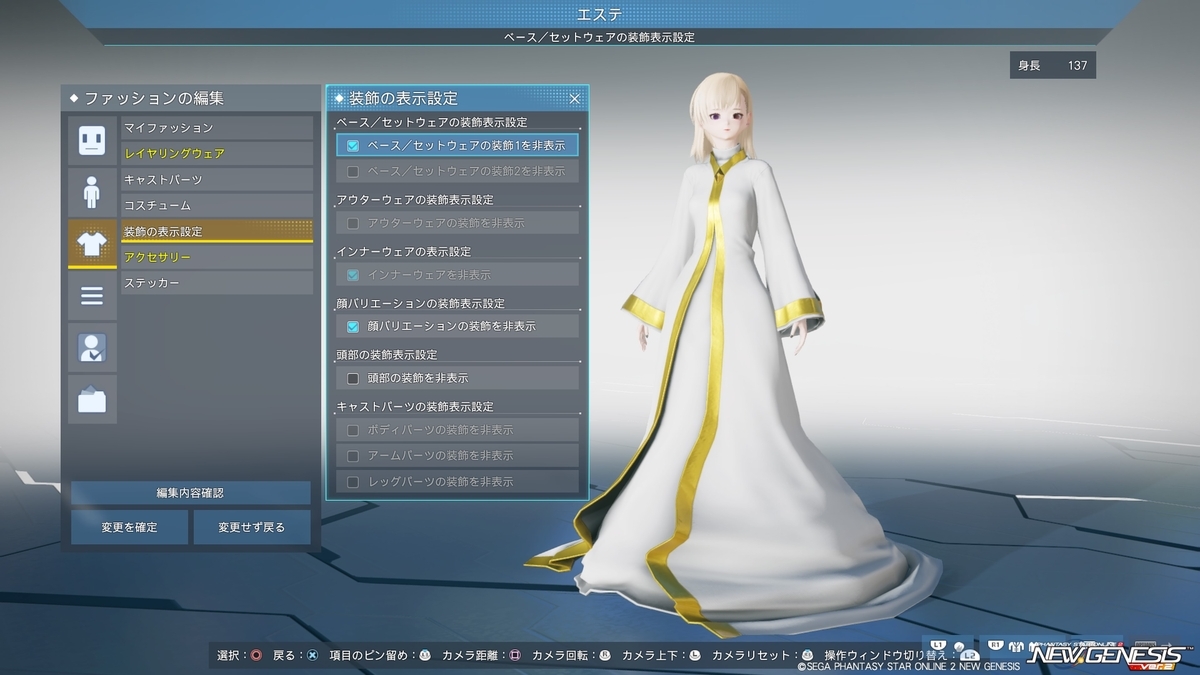The height and width of the screenshot is (675, 1200).
Task: Click the エステ screen title
Action: tap(599, 14)
